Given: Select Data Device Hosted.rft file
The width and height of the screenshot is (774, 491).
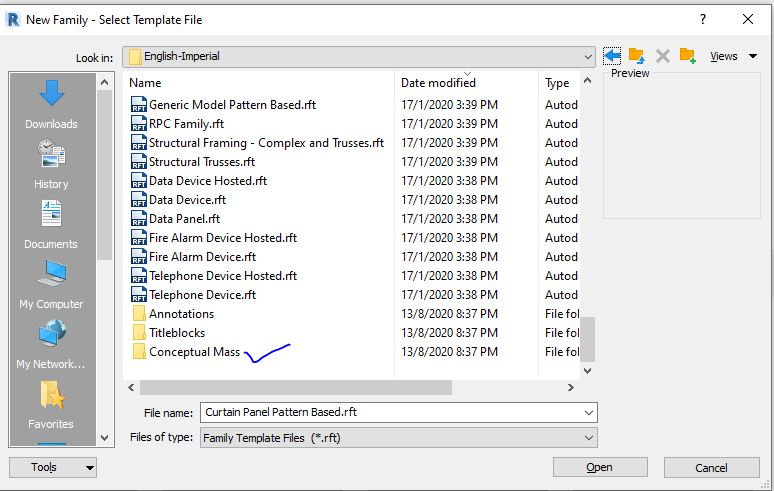Looking at the screenshot, I should click(x=208, y=181).
